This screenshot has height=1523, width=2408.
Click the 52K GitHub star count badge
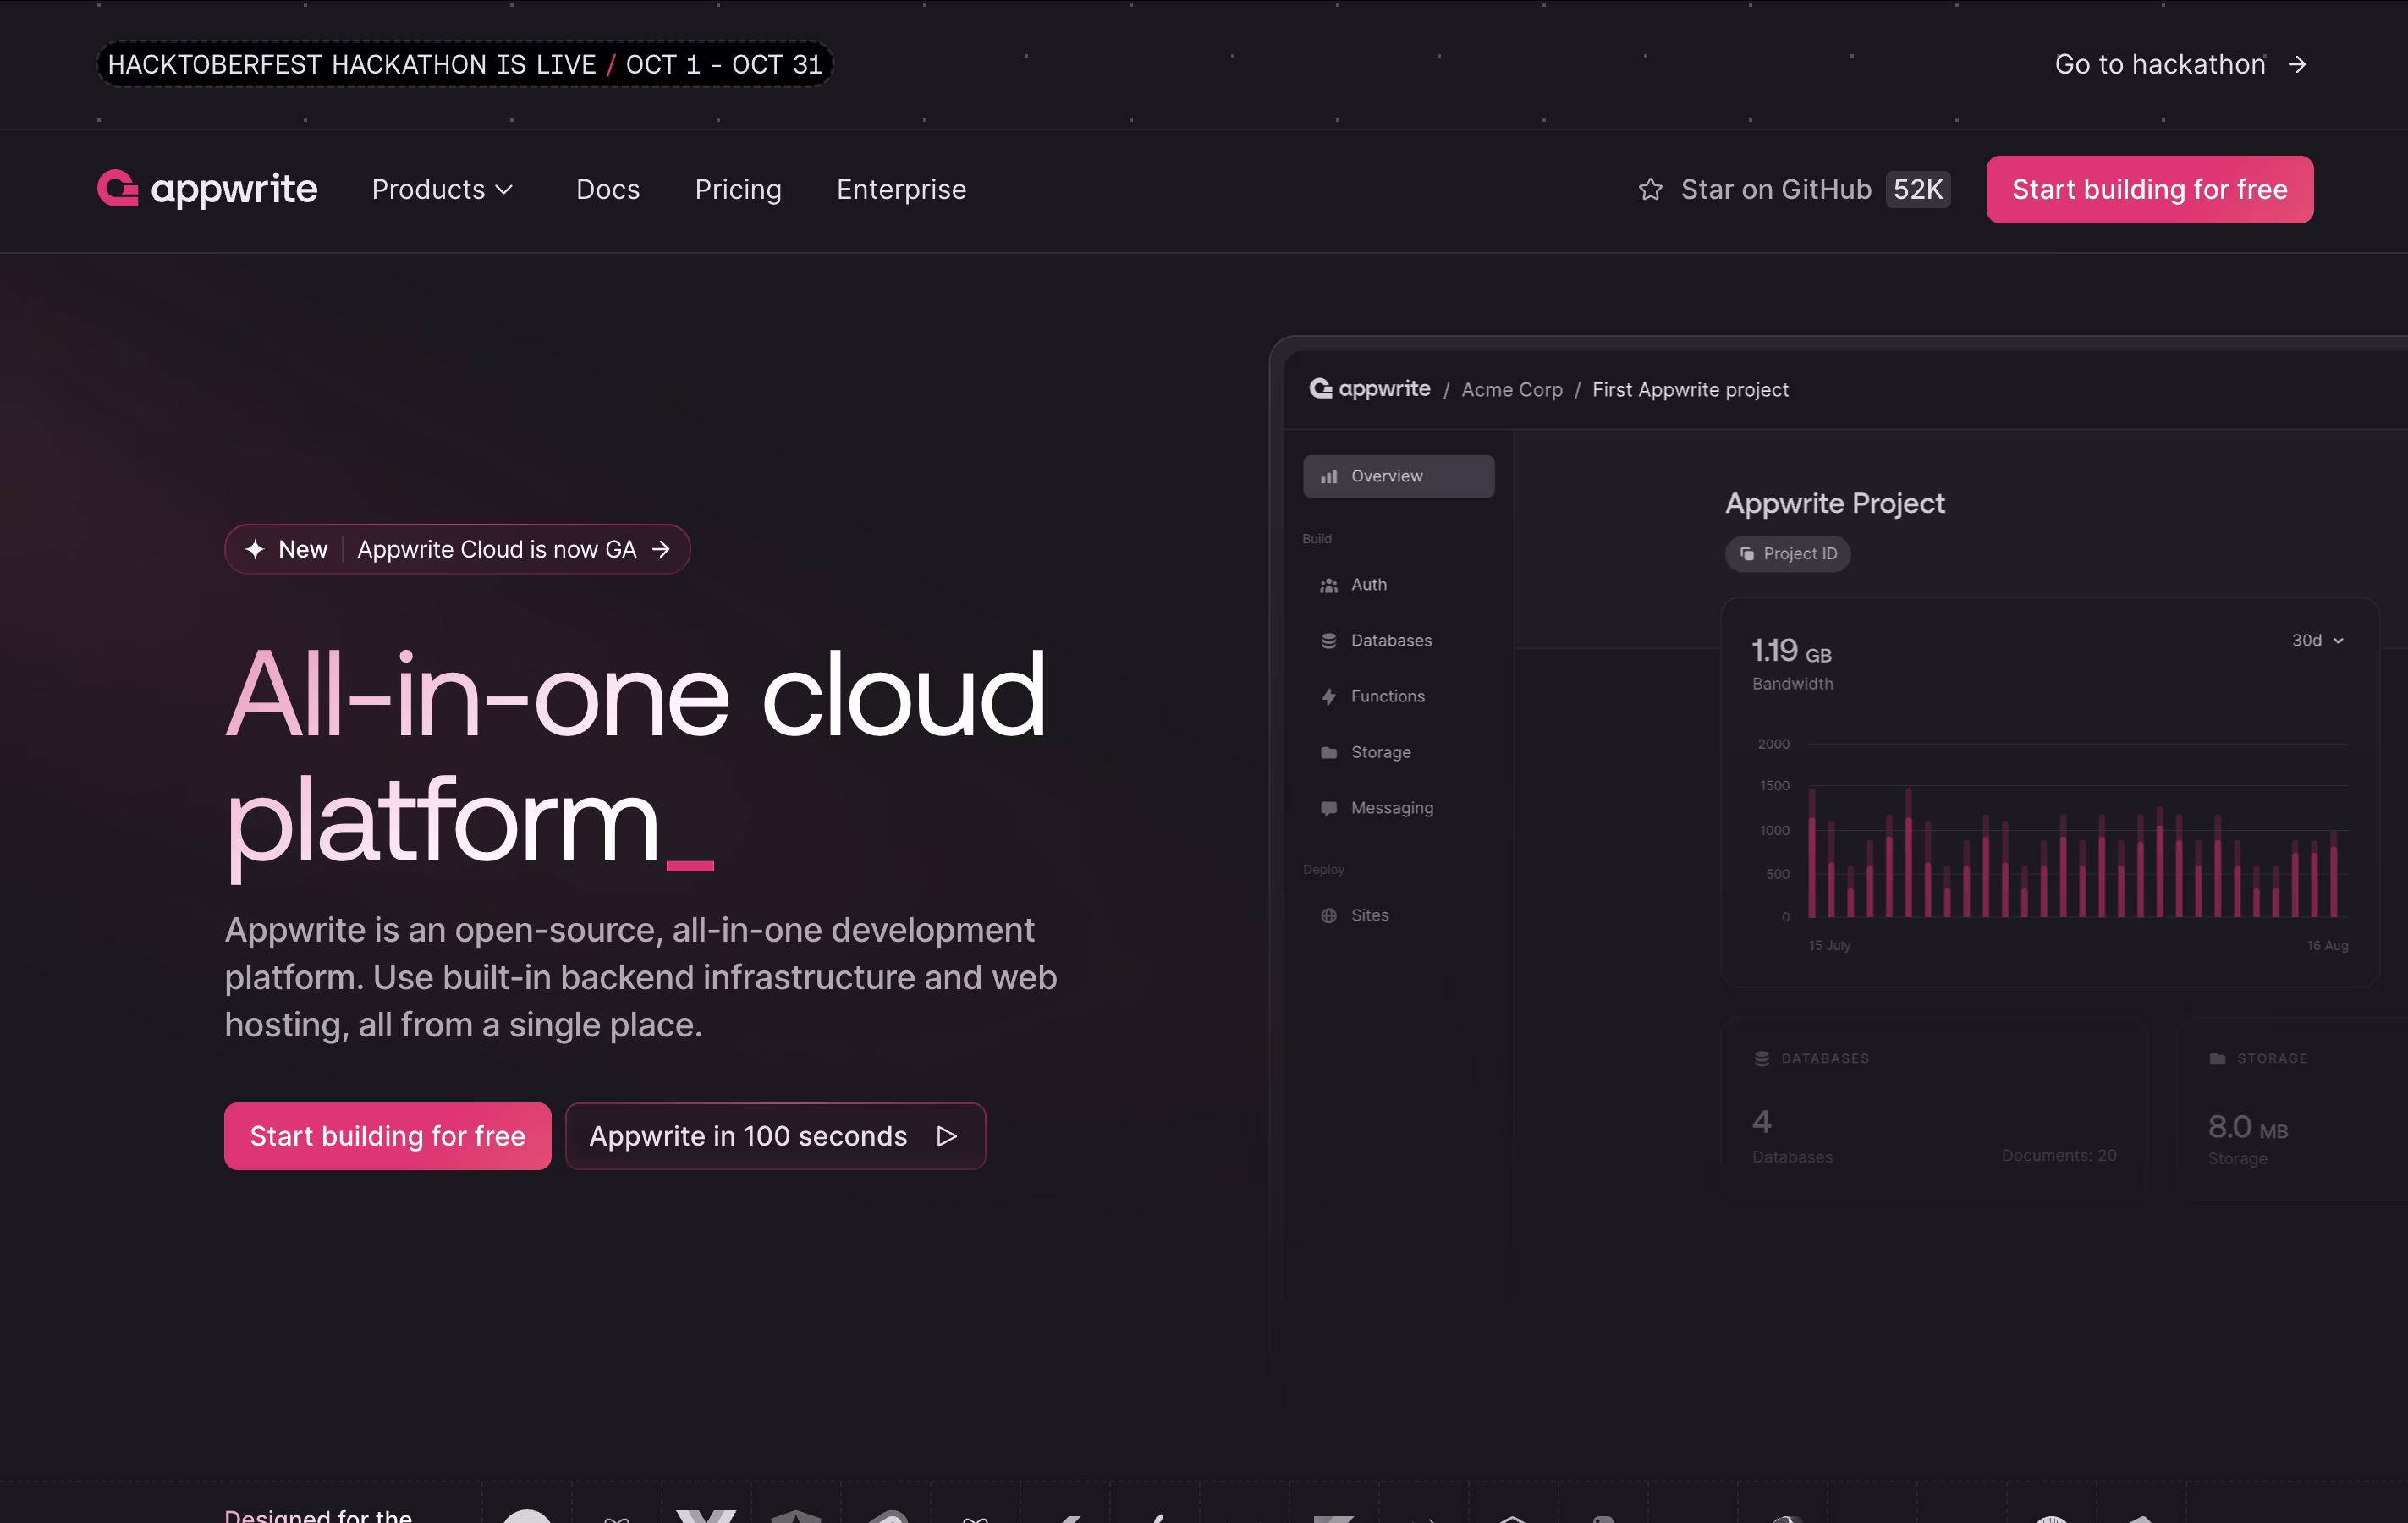coord(1918,189)
